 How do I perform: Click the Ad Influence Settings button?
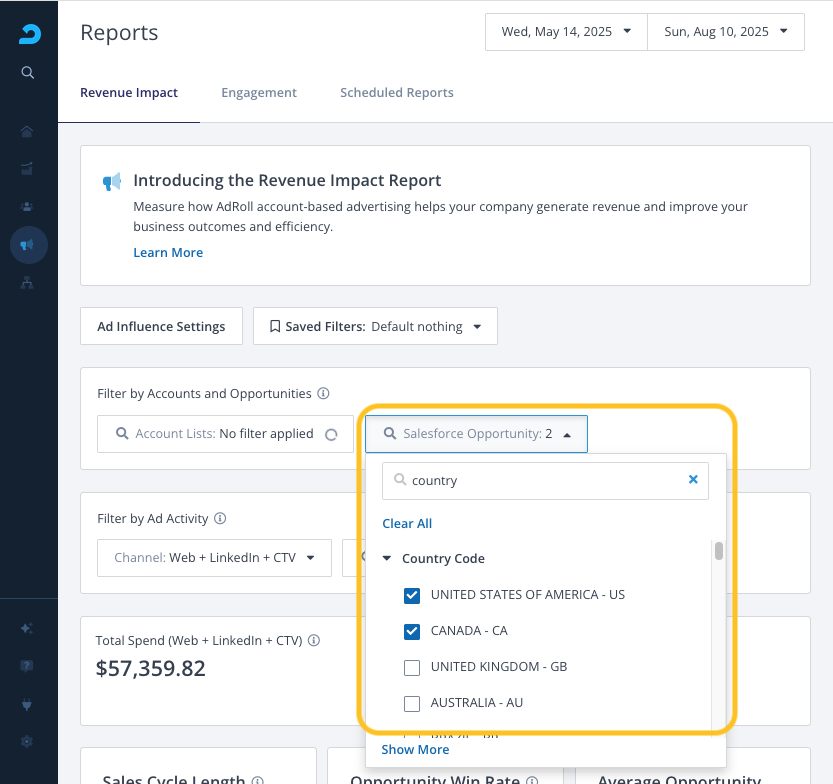click(x=161, y=326)
